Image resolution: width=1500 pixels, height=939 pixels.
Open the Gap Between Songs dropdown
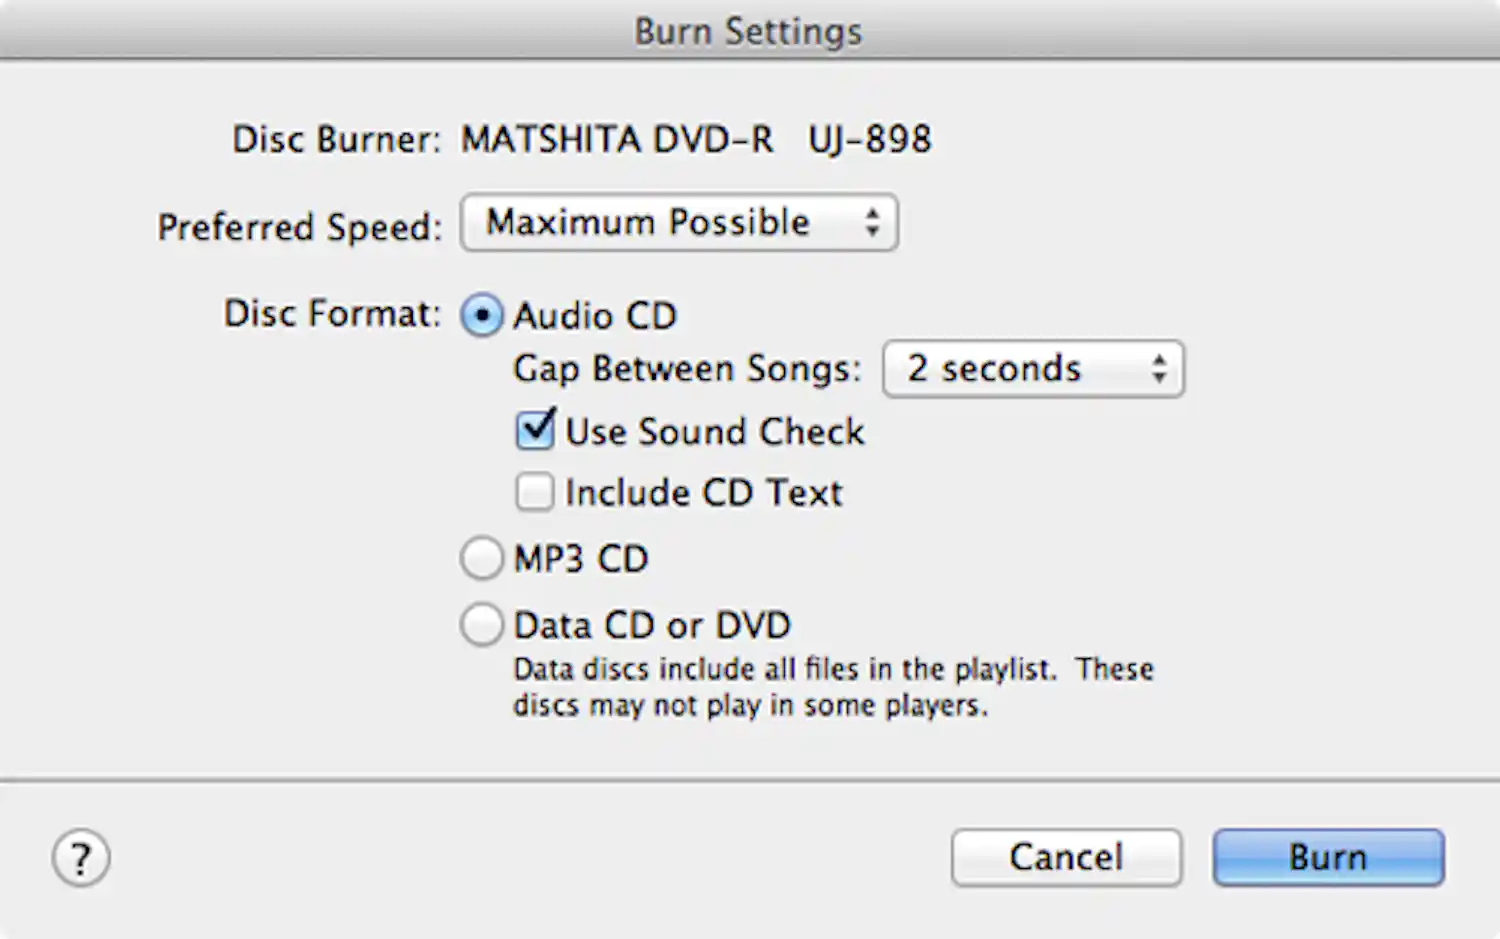pos(1032,369)
